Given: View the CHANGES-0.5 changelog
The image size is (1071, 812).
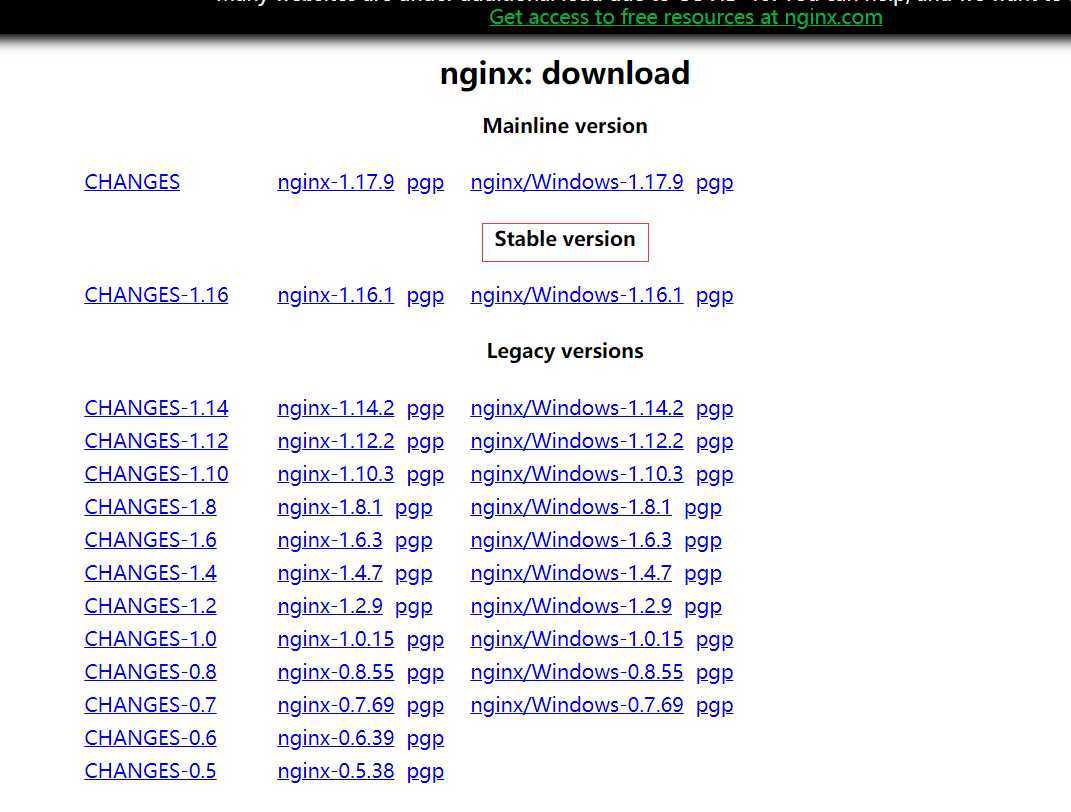Looking at the screenshot, I should pyautogui.click(x=150, y=770).
